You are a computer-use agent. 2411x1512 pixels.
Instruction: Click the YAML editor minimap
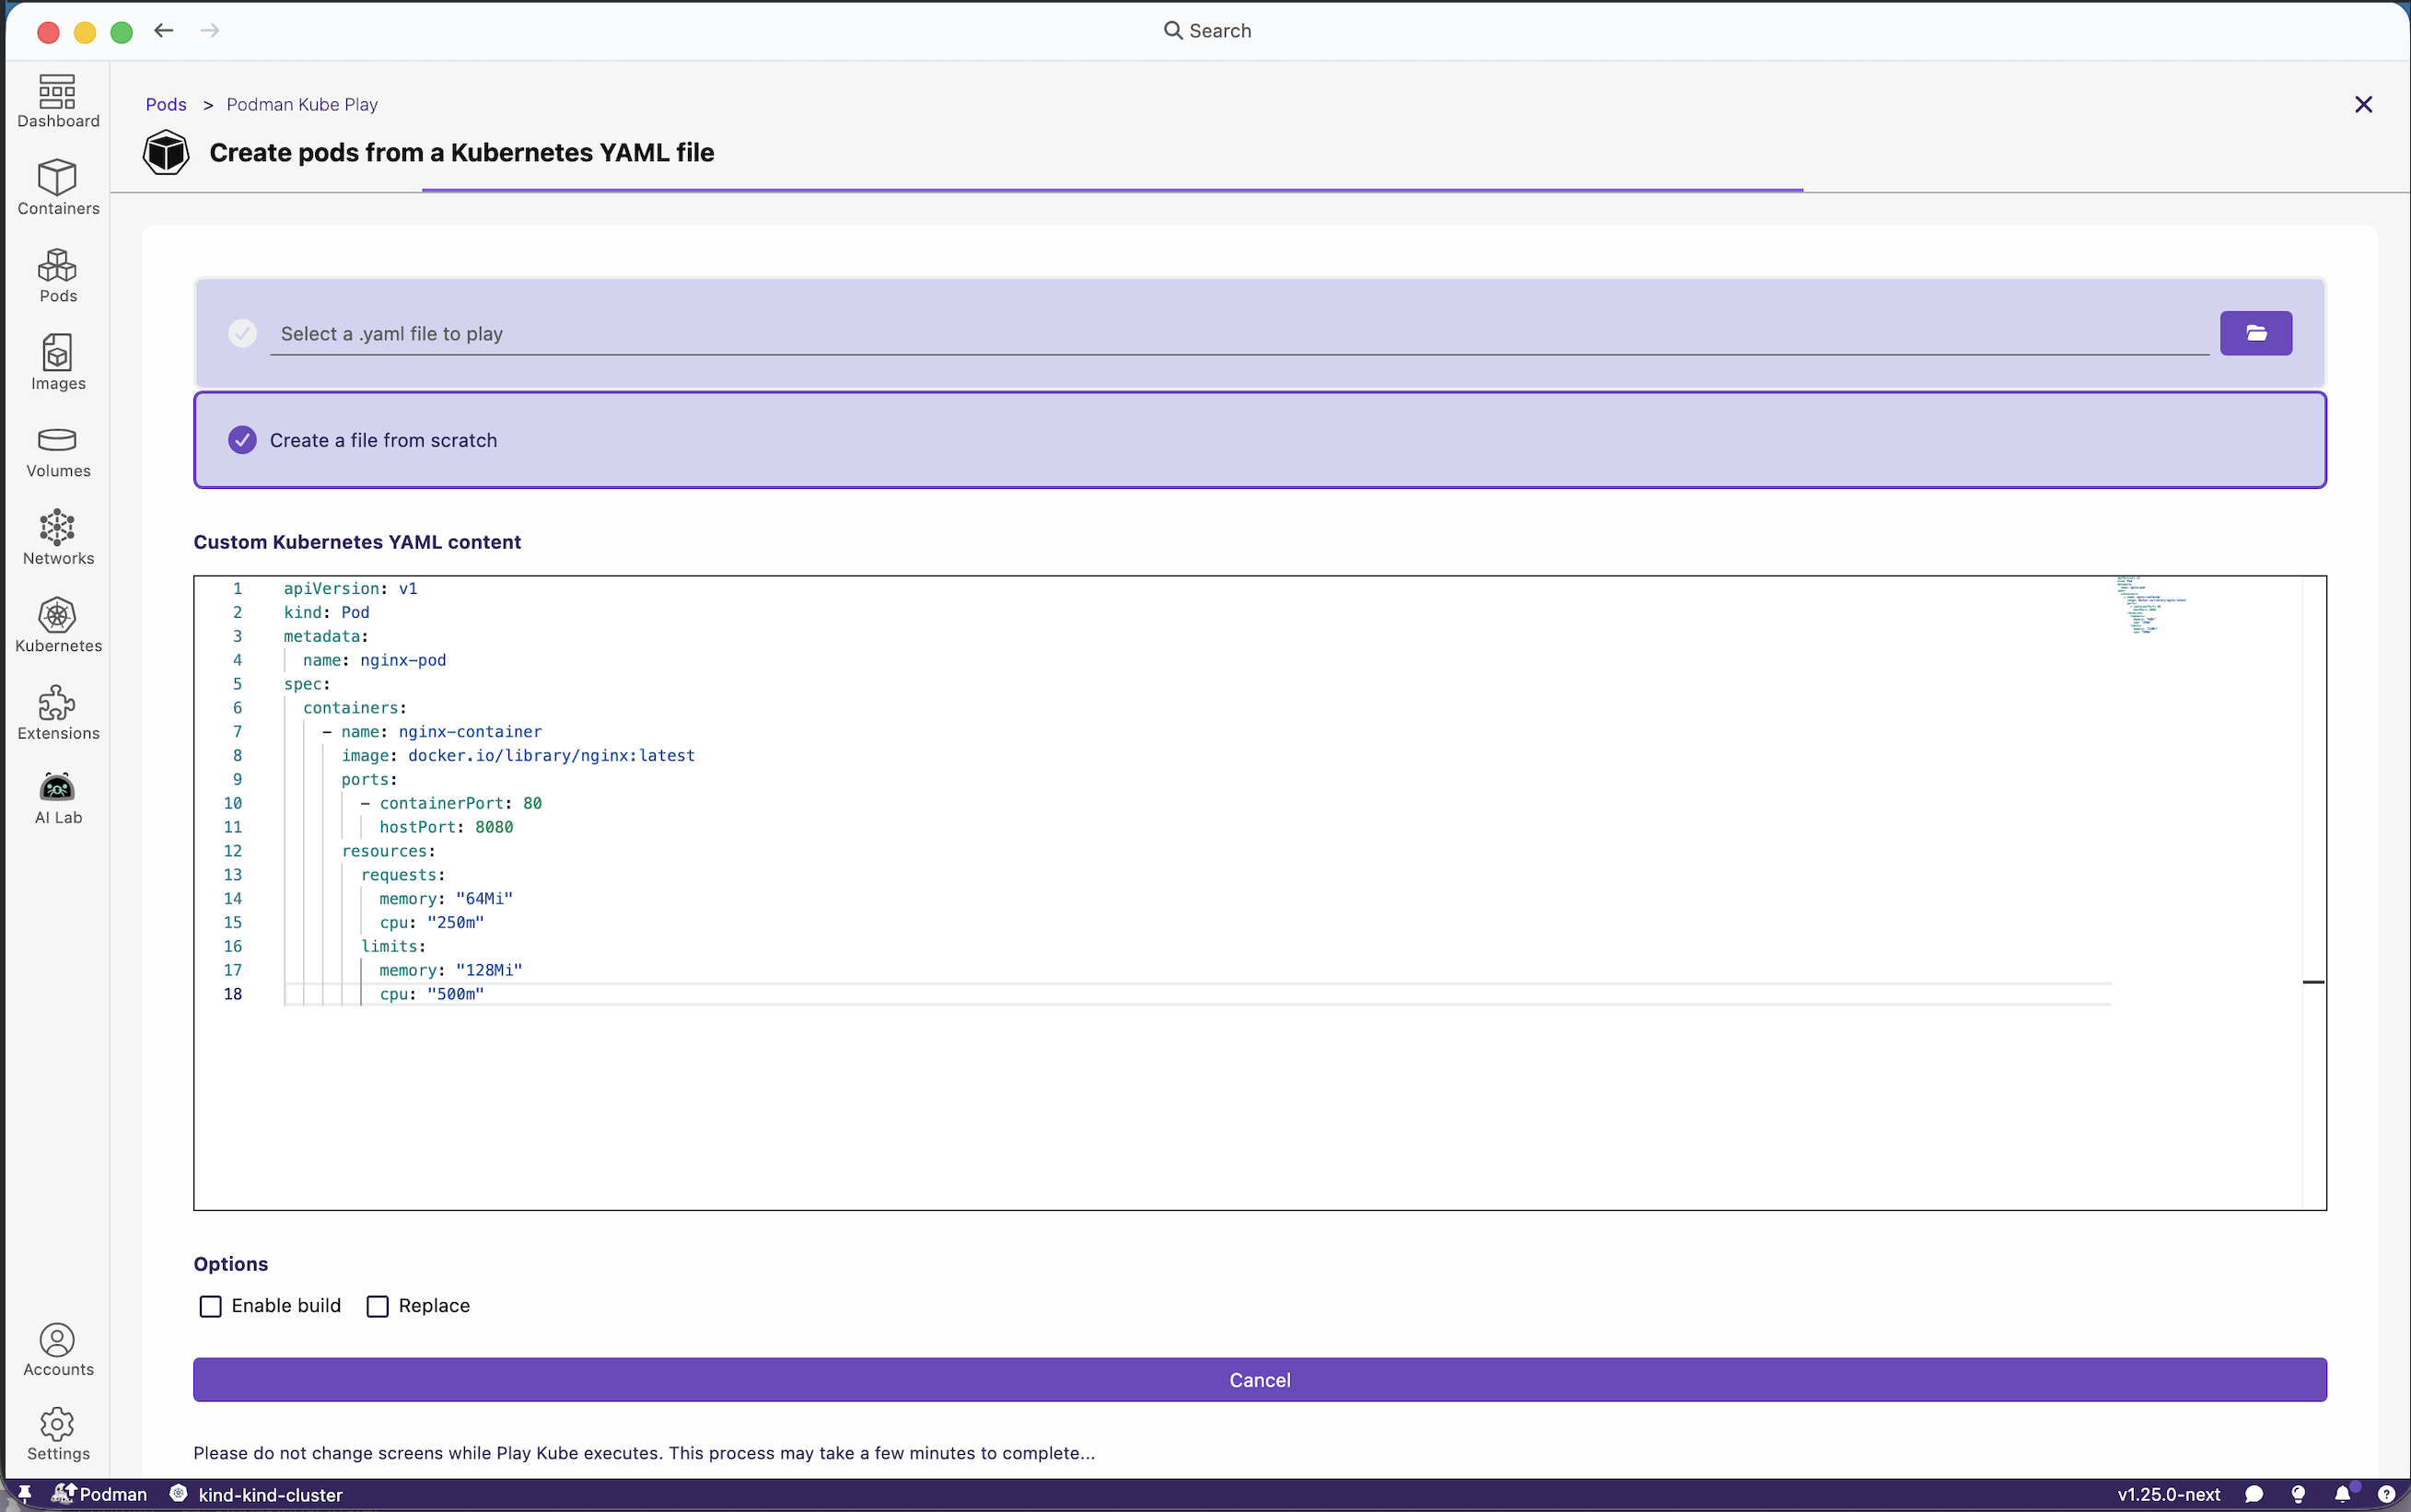point(2150,606)
